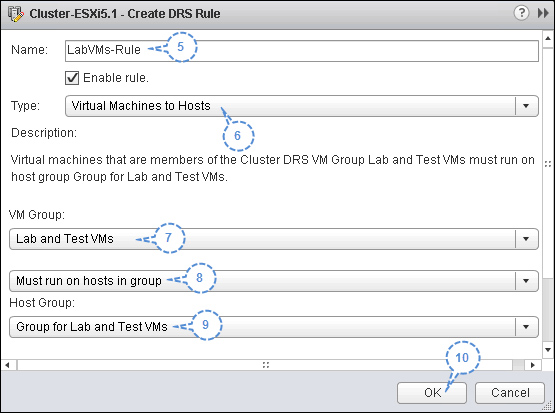
Task: Click the Cancel button
Action: 510,393
